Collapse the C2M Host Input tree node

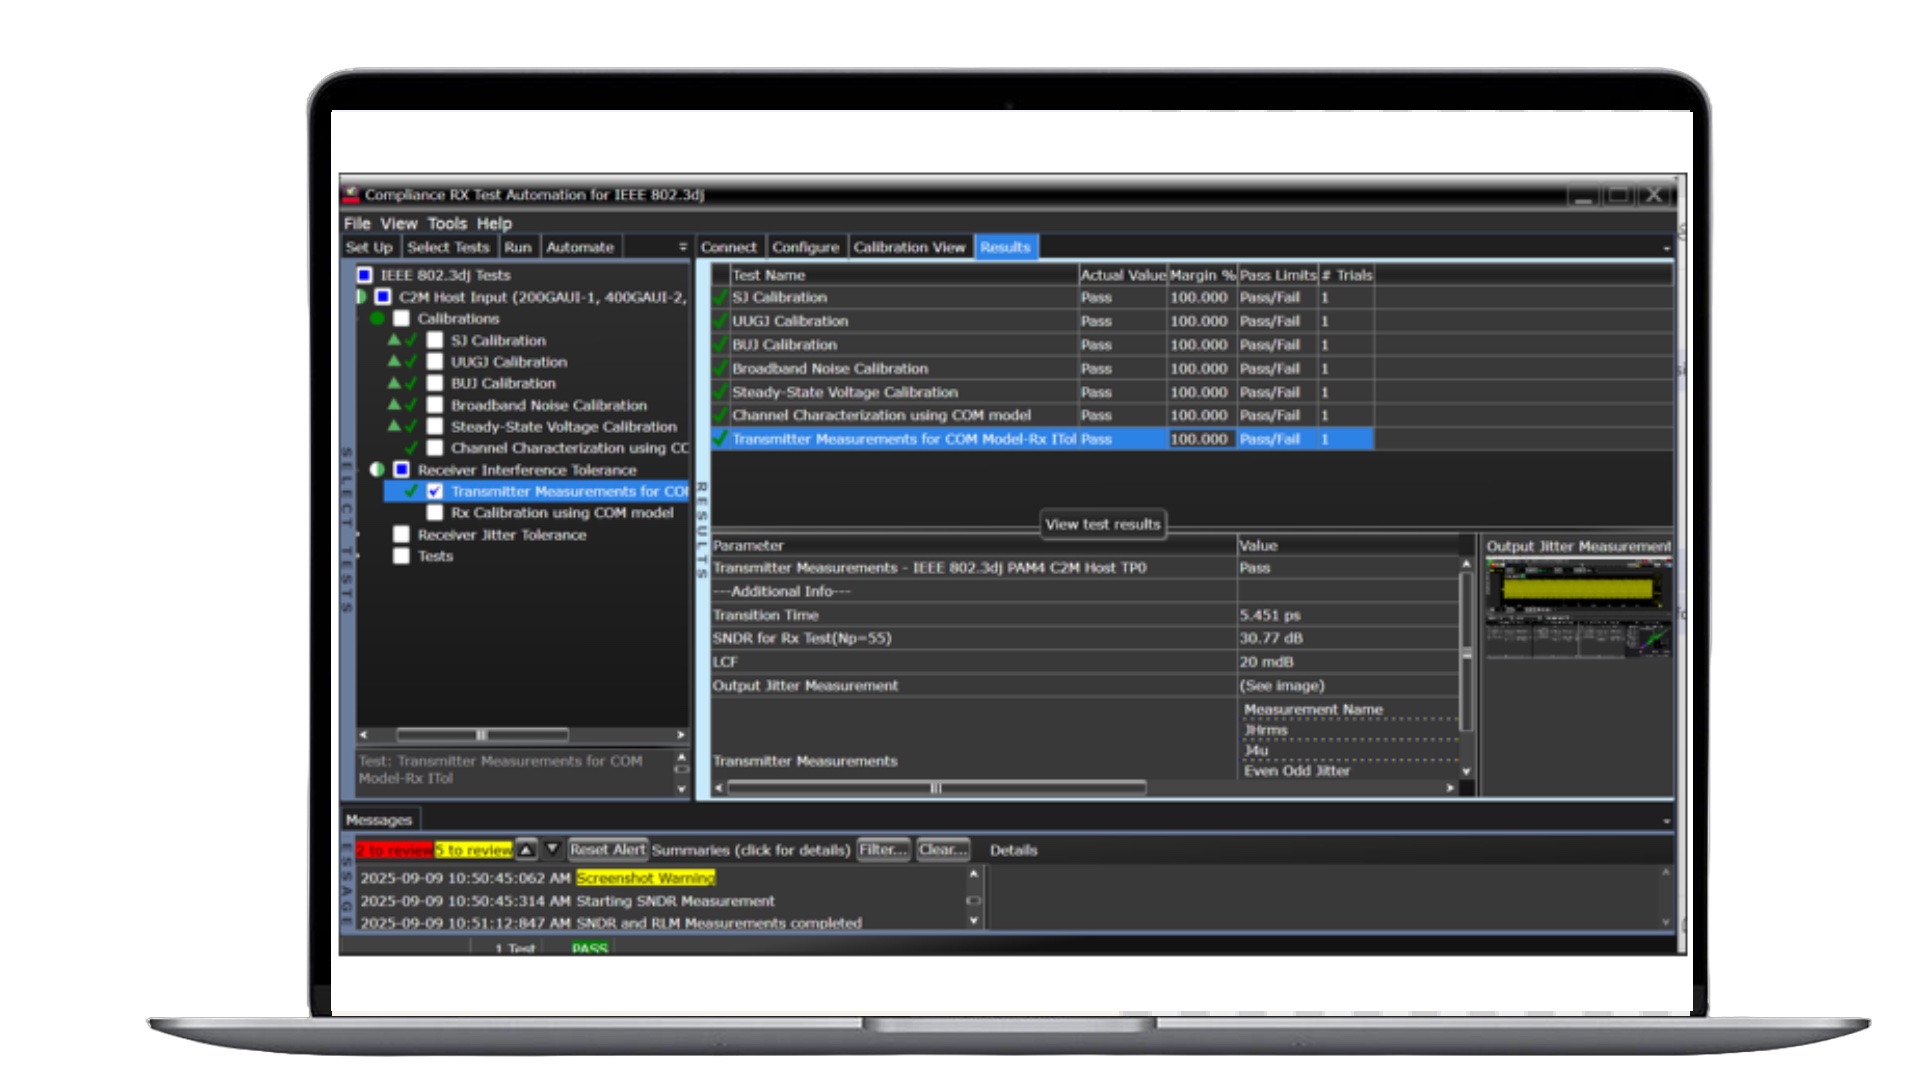click(x=362, y=297)
